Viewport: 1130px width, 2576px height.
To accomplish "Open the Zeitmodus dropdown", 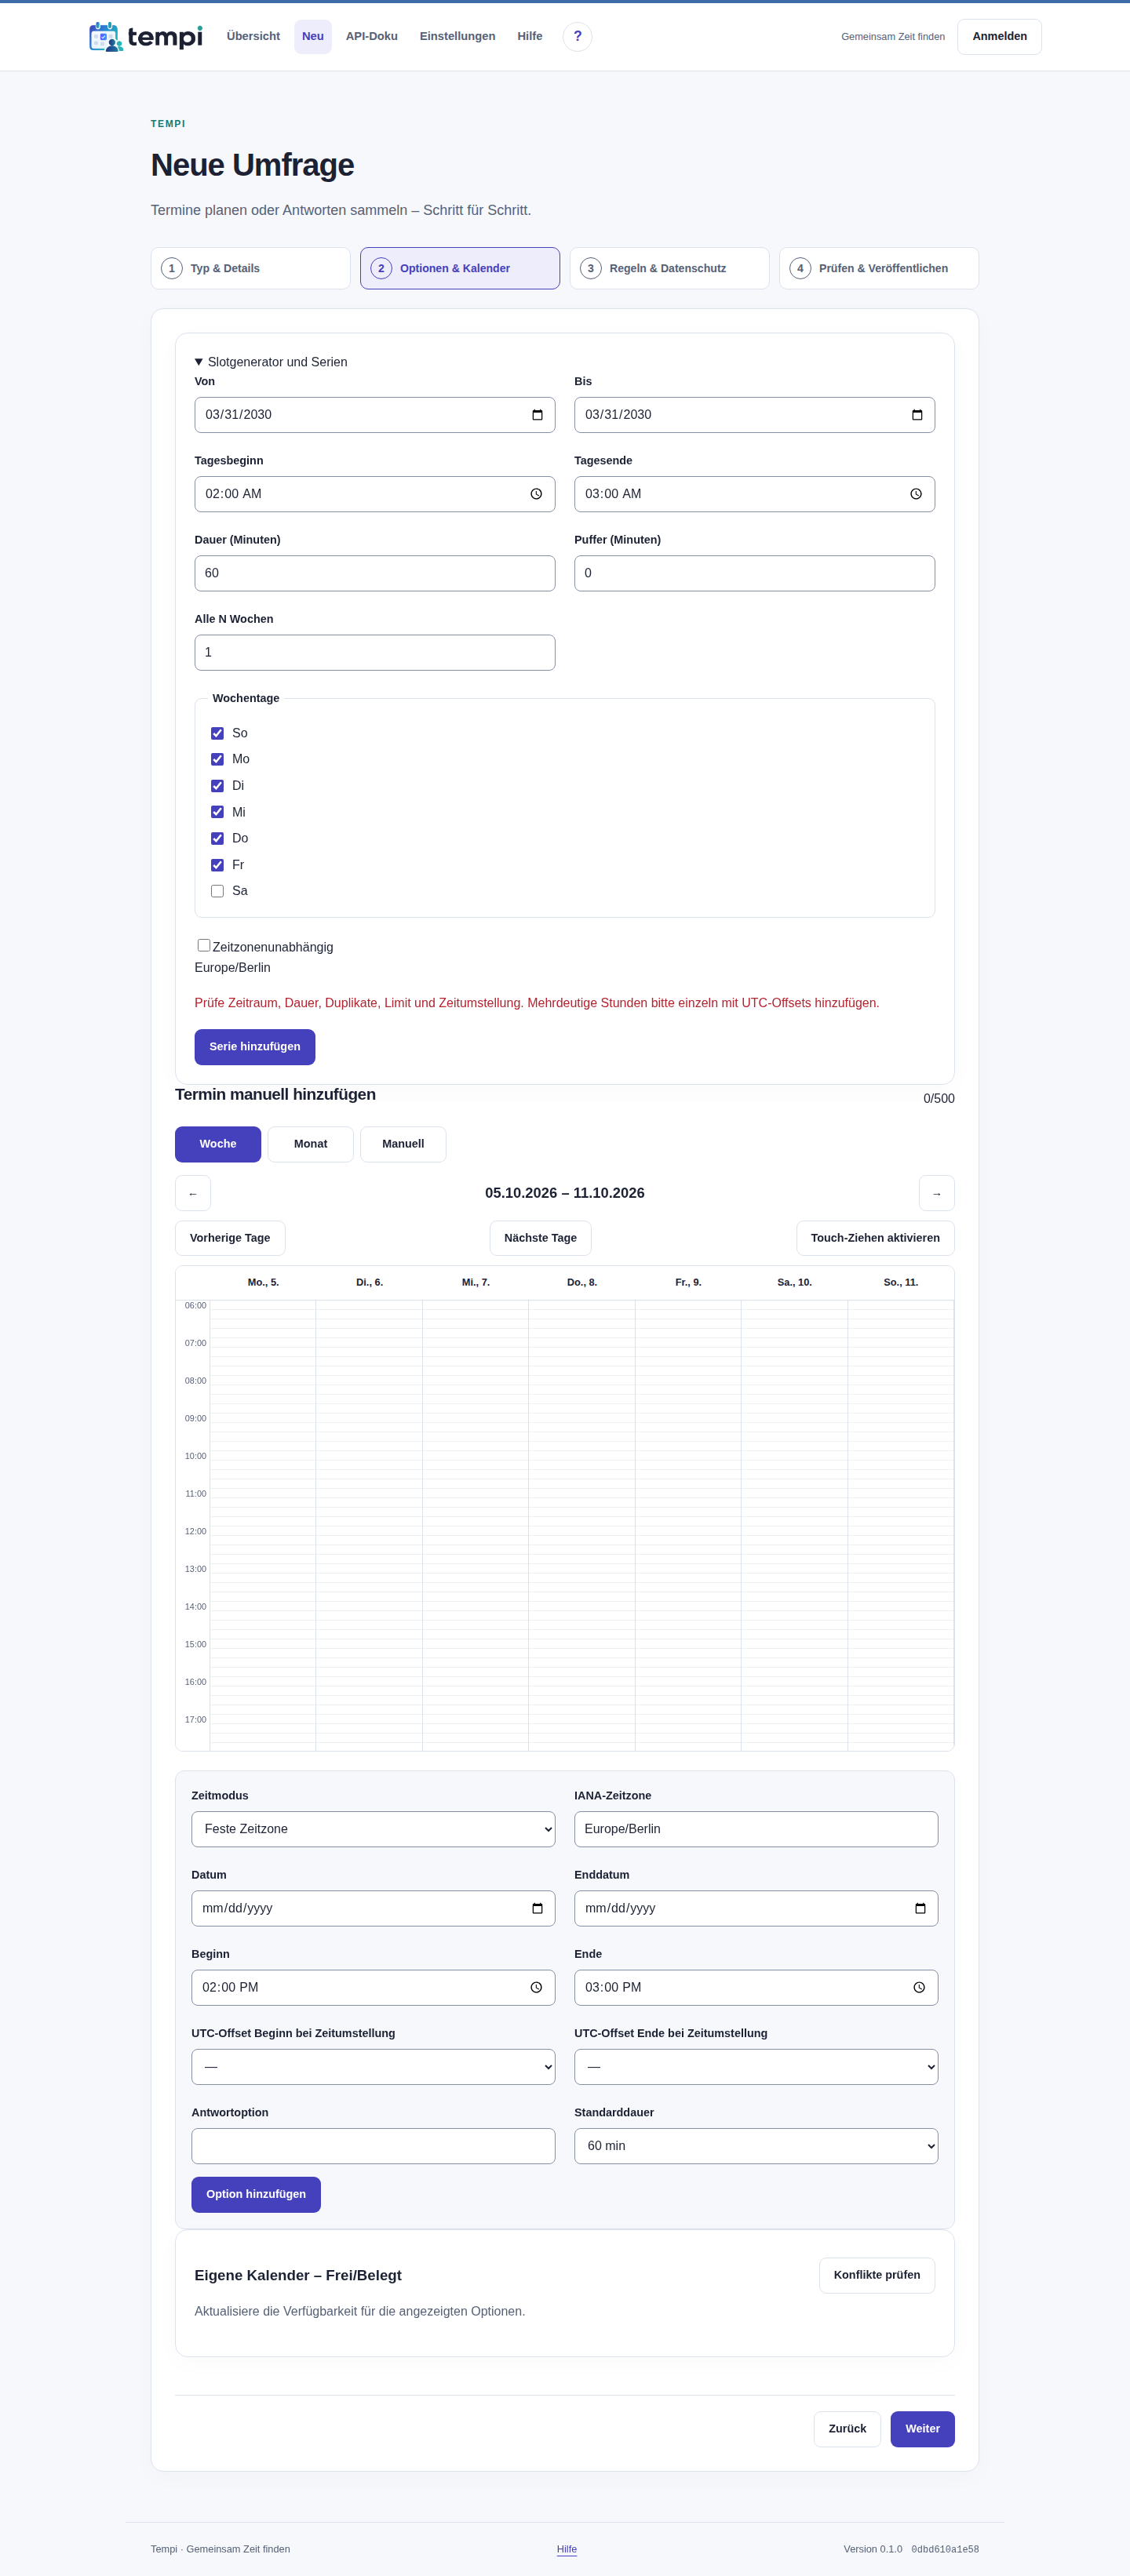I will click(373, 1829).
